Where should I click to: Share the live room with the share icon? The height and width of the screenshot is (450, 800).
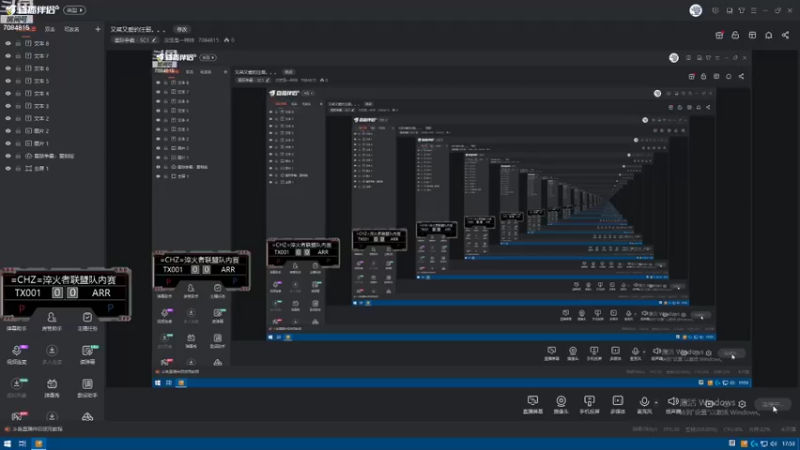click(x=785, y=35)
